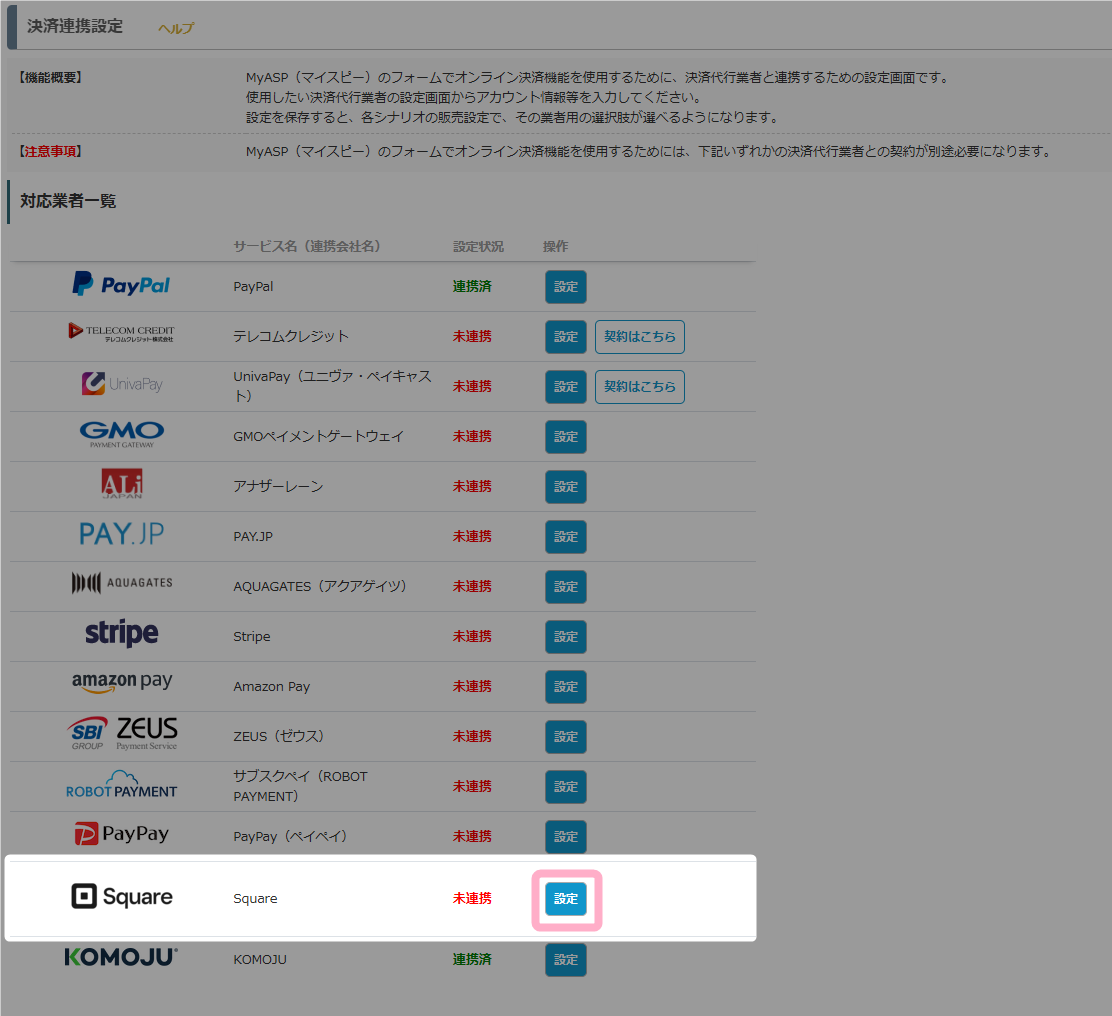
Task: Open settings for Amazon Pay row
Action: tap(566, 687)
